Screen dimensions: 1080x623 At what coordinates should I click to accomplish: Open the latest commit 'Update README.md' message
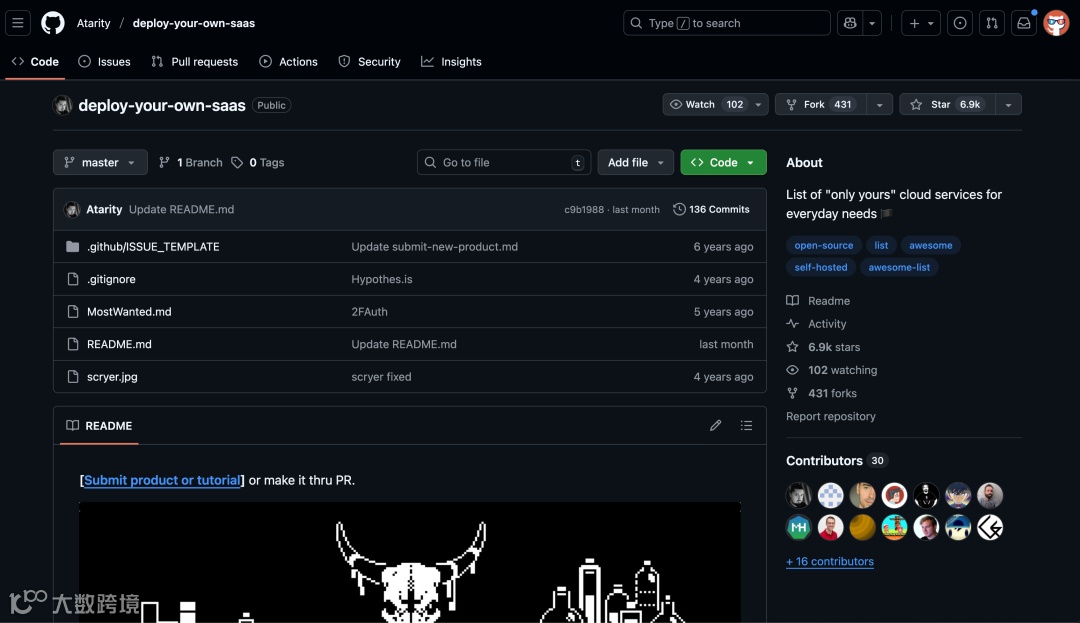tap(181, 209)
